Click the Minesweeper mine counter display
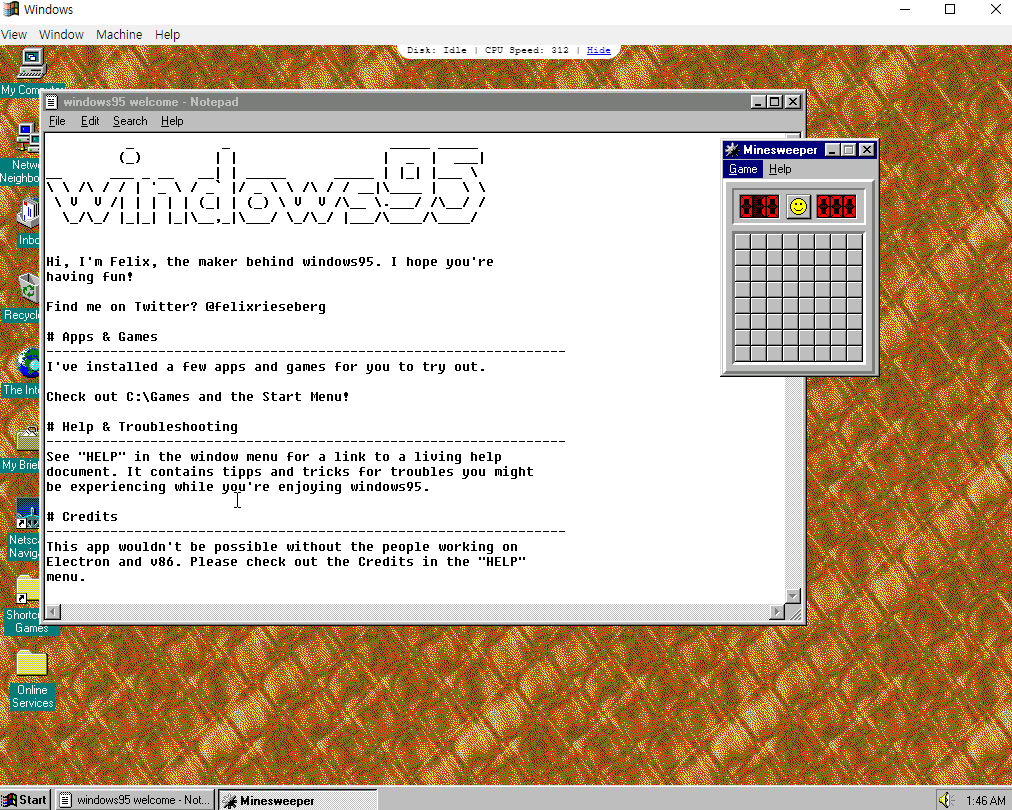This screenshot has width=1012, height=810. (759, 207)
